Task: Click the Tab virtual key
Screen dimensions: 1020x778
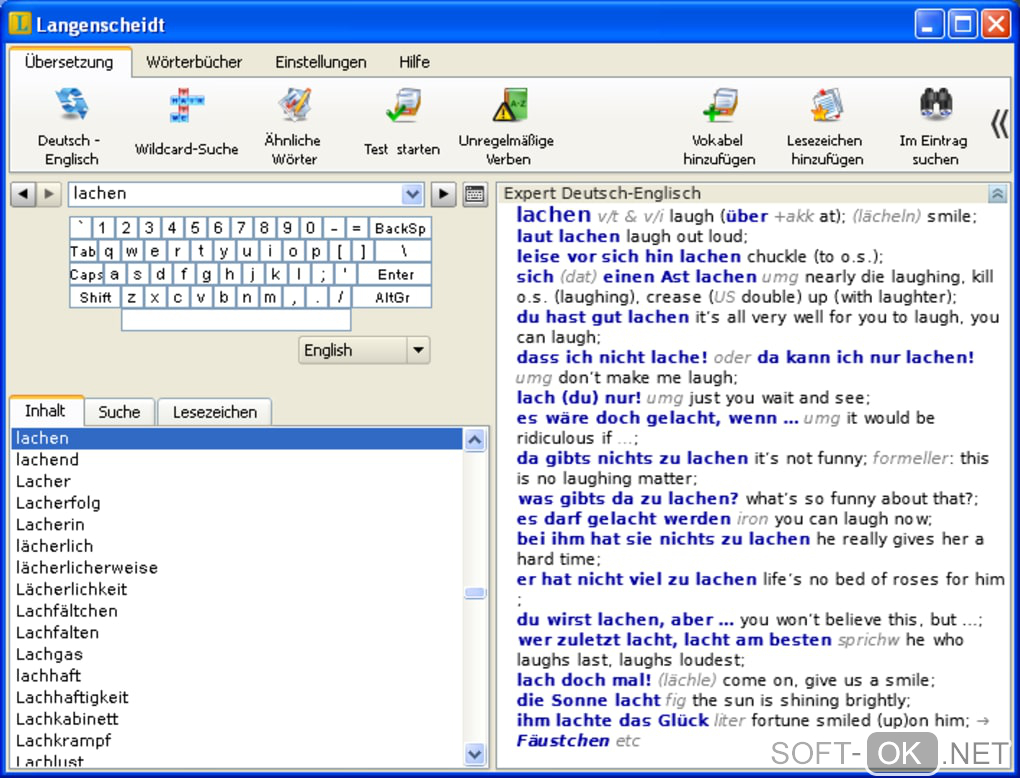Action: click(x=83, y=252)
